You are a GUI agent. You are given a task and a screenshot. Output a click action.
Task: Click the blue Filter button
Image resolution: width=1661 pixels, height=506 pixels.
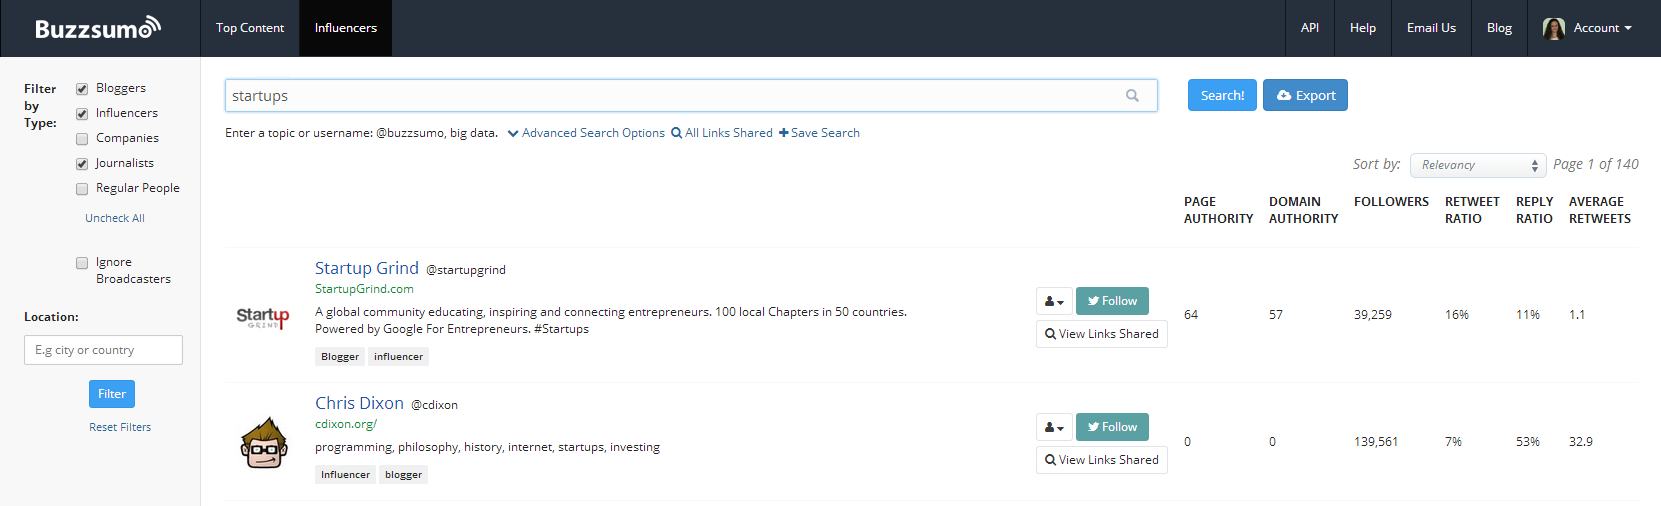112,394
